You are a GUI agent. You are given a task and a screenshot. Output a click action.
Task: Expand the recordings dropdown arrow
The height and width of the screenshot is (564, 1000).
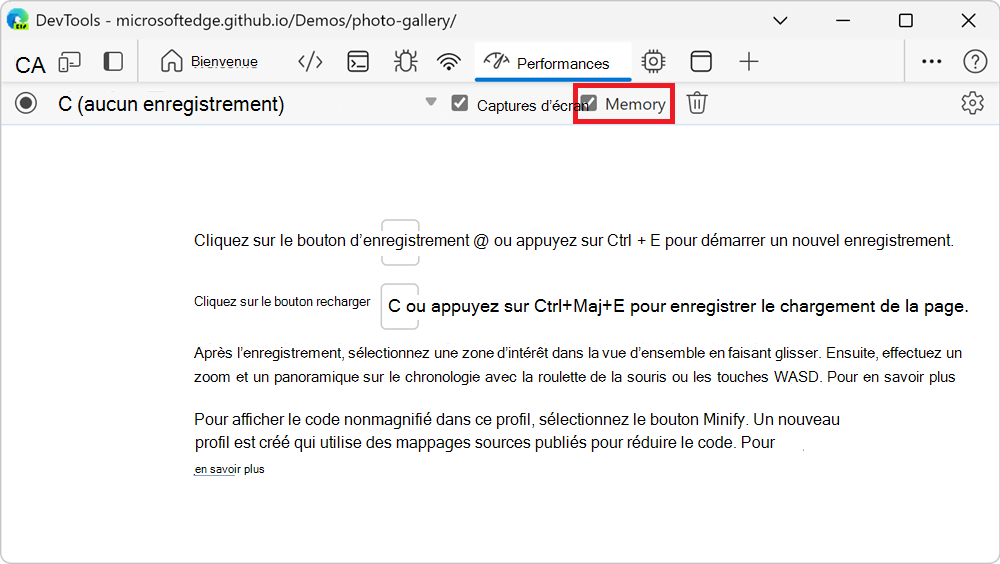coord(431,102)
